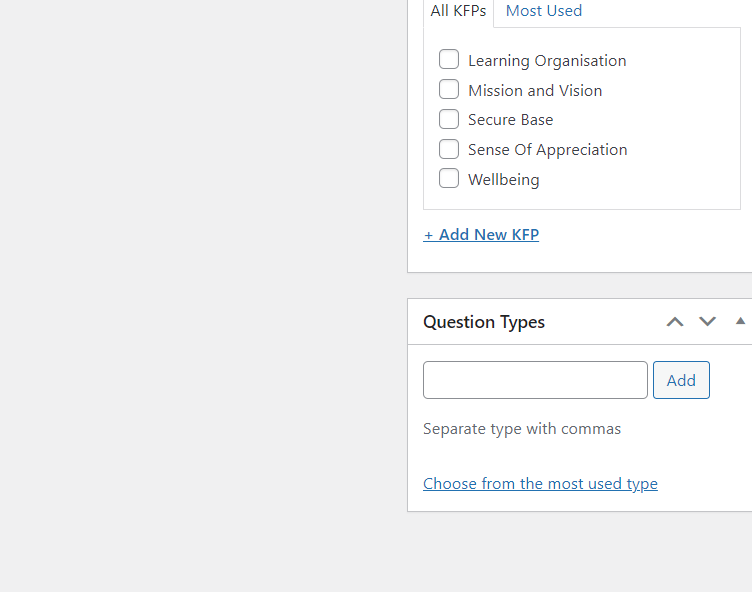Click the Learning Organisation label
Screen dimensions: 752x592
click(547, 61)
